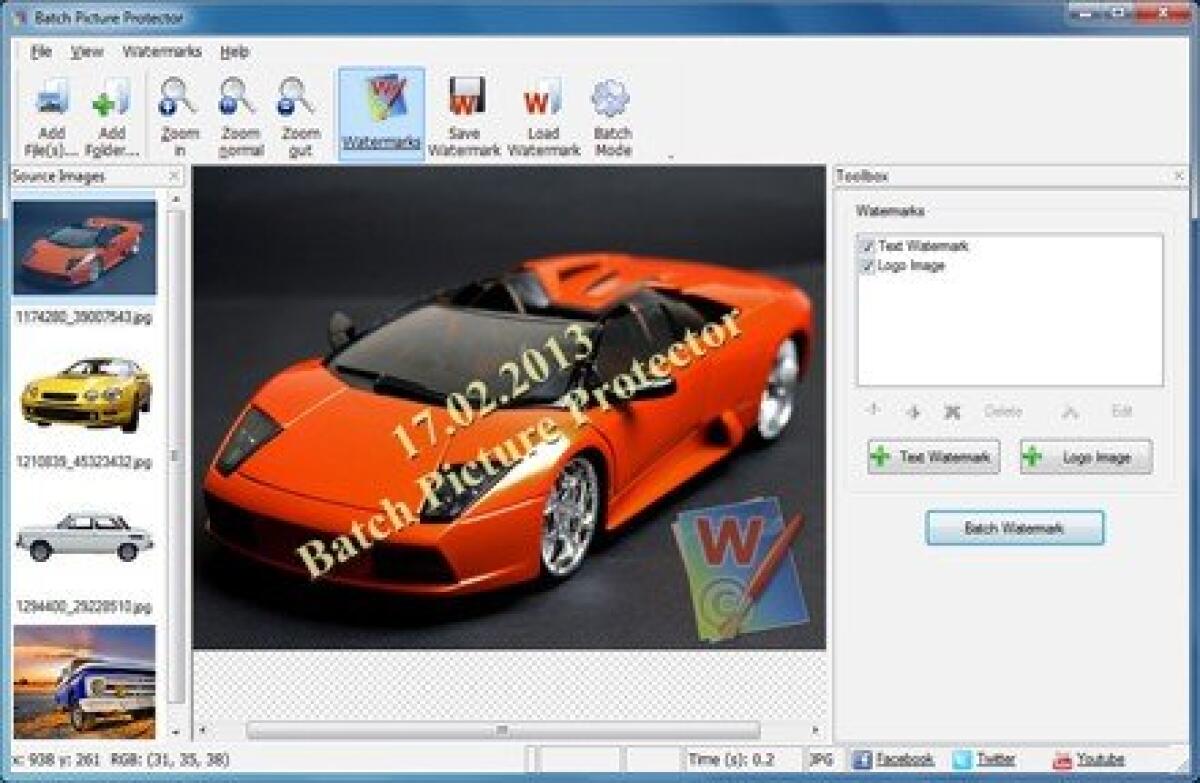This screenshot has width=1200, height=783.
Task: Click the Save Watermark toolbar icon
Action: pos(465,110)
